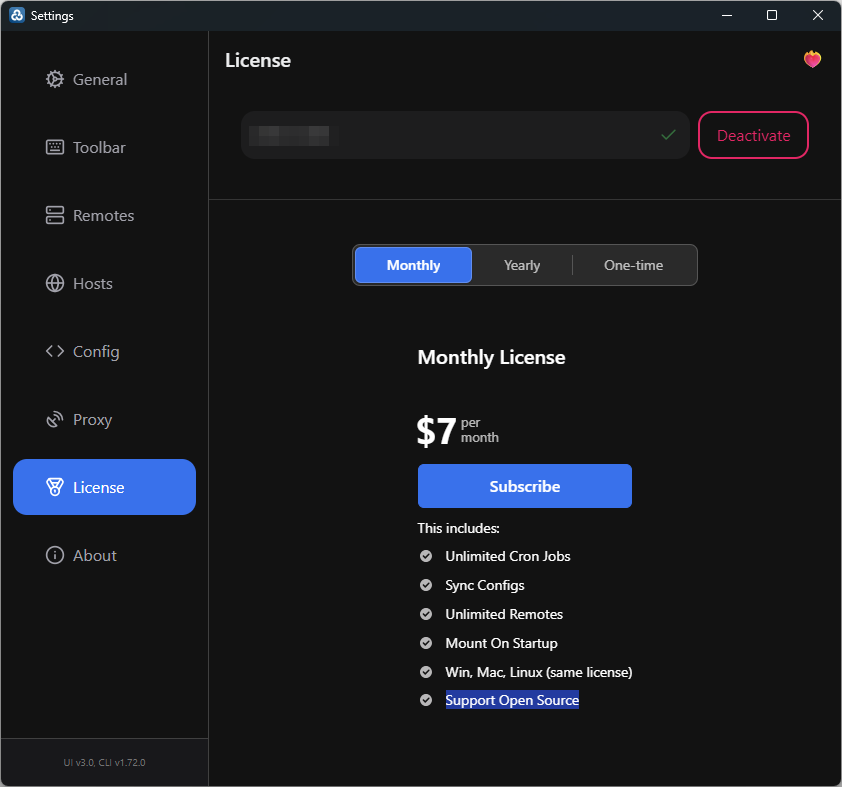
Task: Click the License medal icon in sidebar
Action: pyautogui.click(x=55, y=487)
